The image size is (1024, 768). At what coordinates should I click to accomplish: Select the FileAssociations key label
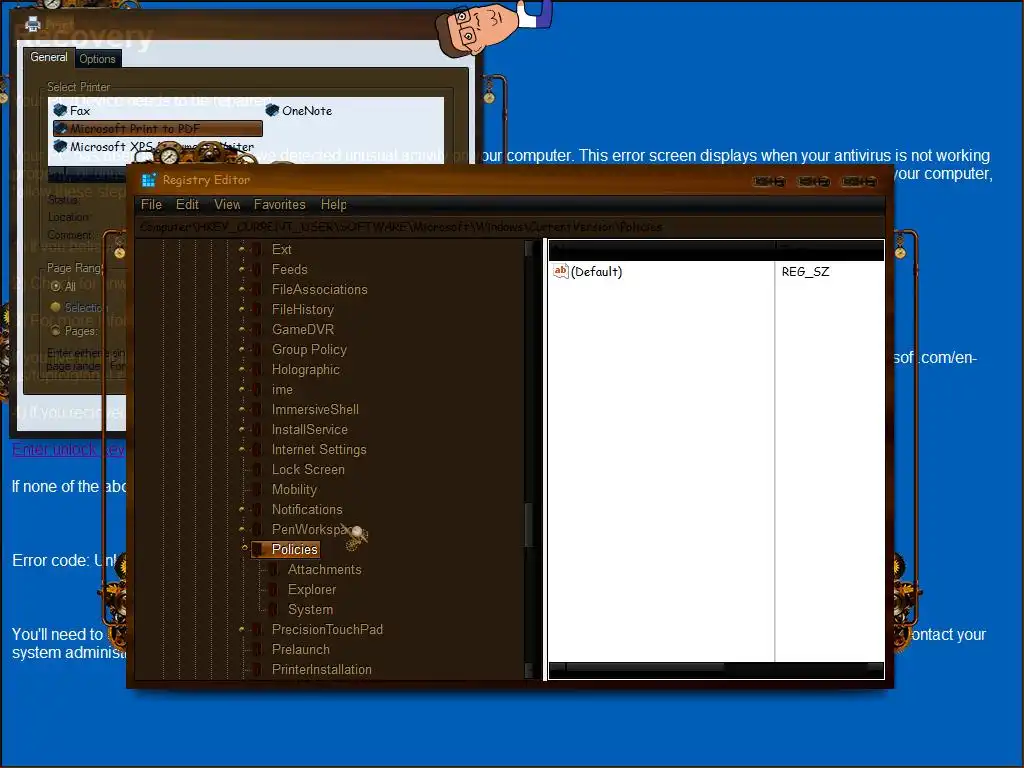319,289
